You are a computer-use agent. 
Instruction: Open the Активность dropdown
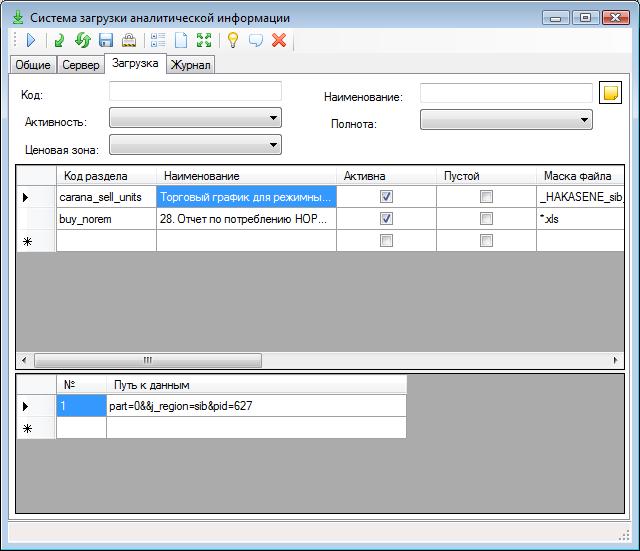(195, 118)
